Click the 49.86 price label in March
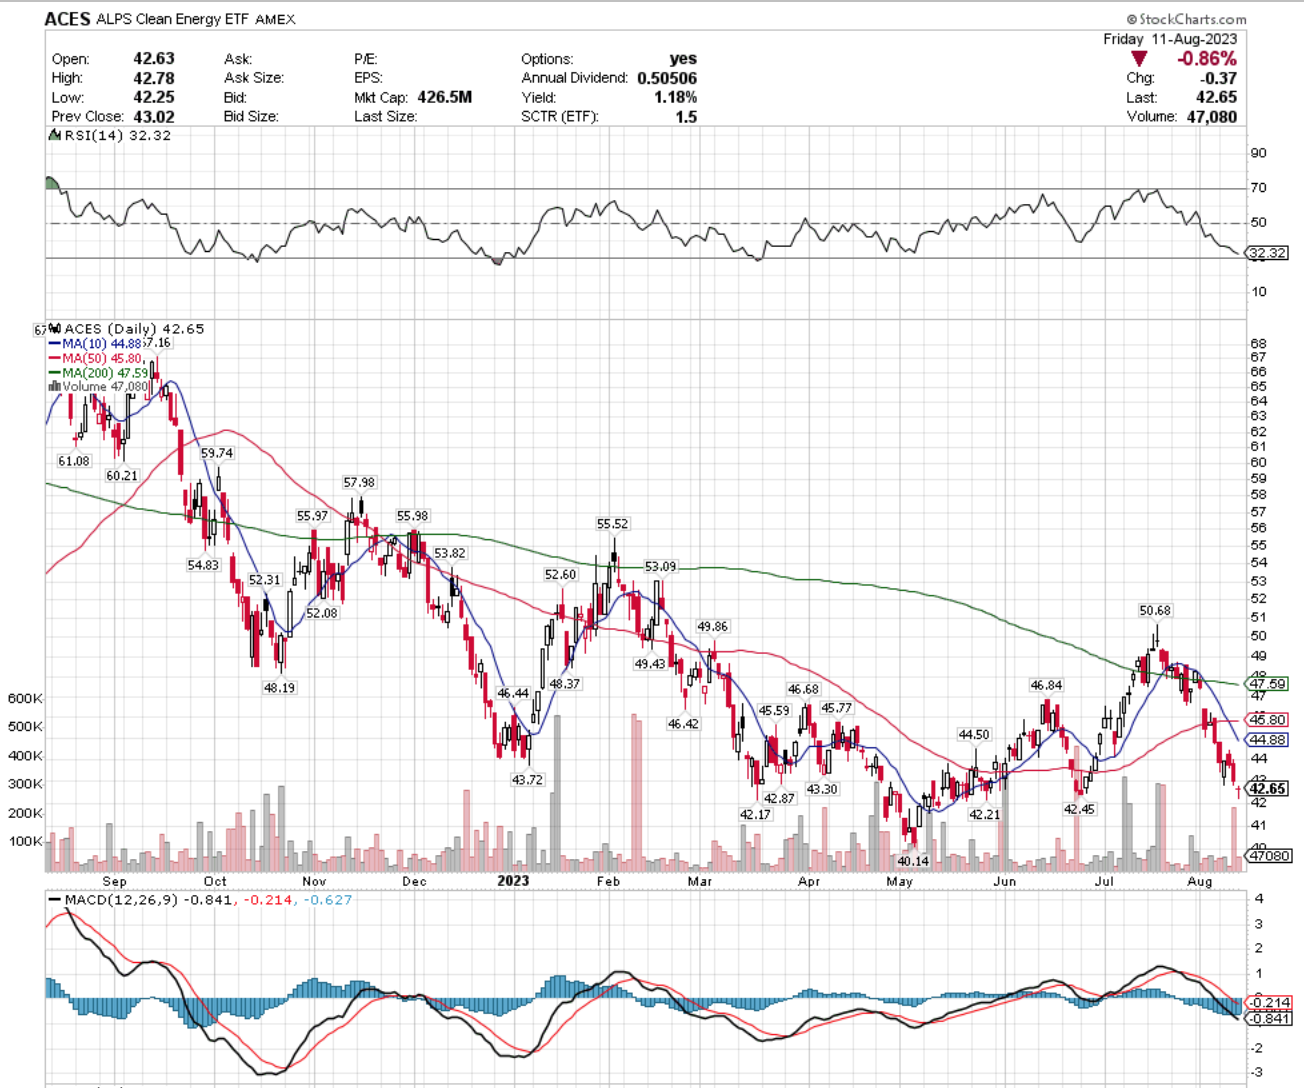1304x1088 pixels. [713, 627]
